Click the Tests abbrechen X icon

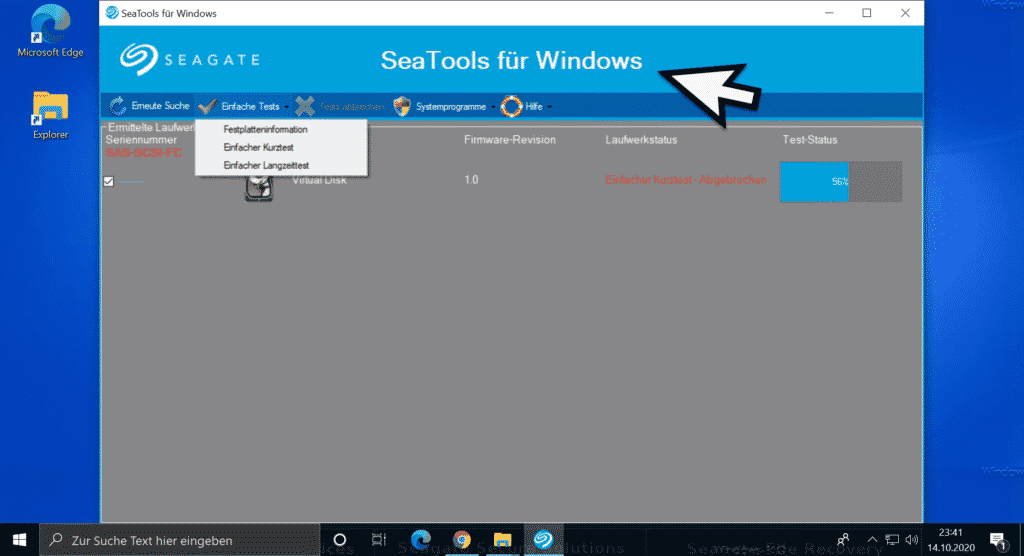(305, 106)
